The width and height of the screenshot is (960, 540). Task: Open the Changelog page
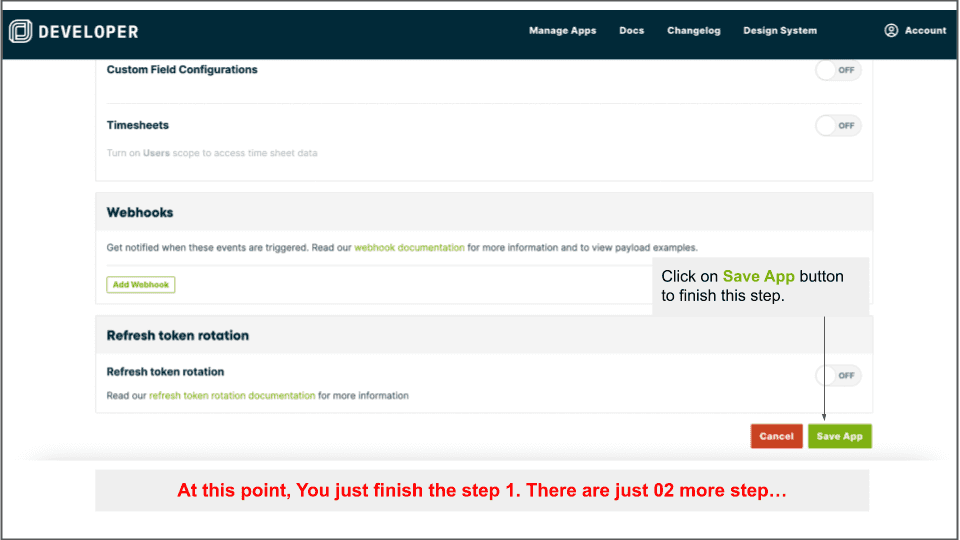693,31
